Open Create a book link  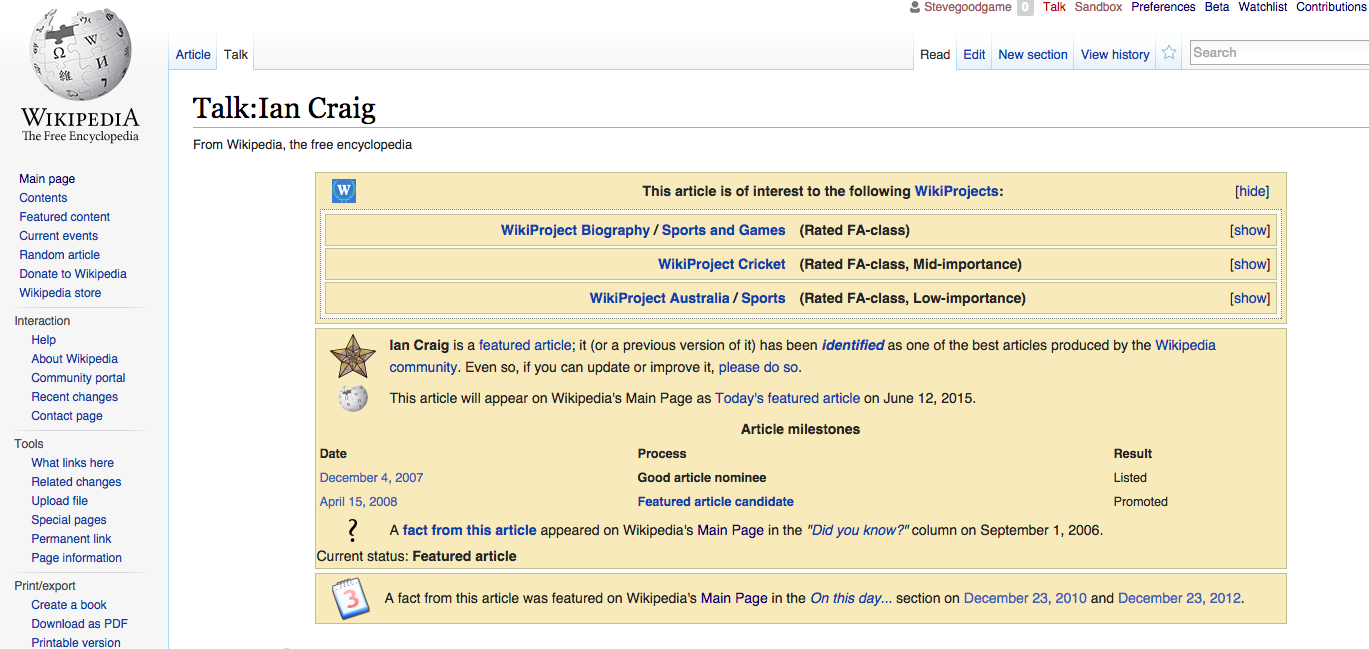pyautogui.click(x=69, y=605)
